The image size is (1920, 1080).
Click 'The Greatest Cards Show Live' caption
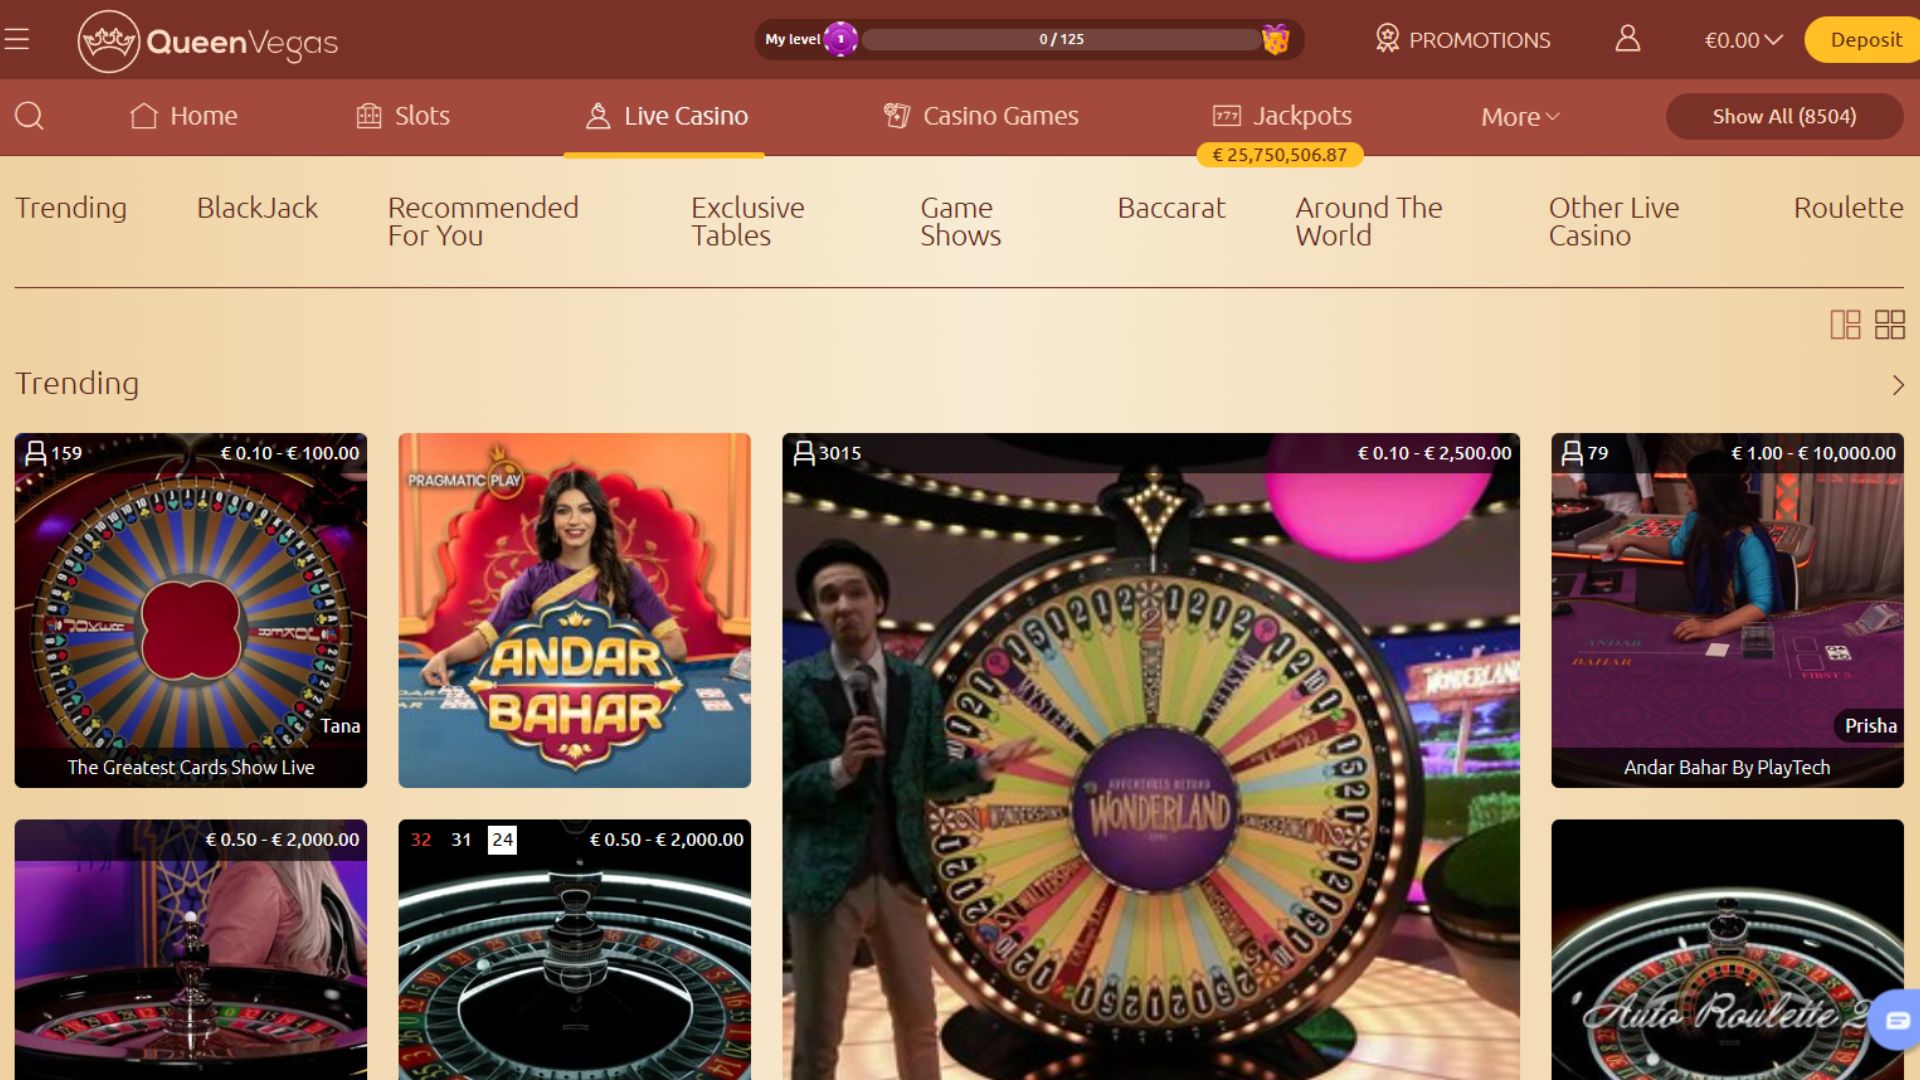191,767
